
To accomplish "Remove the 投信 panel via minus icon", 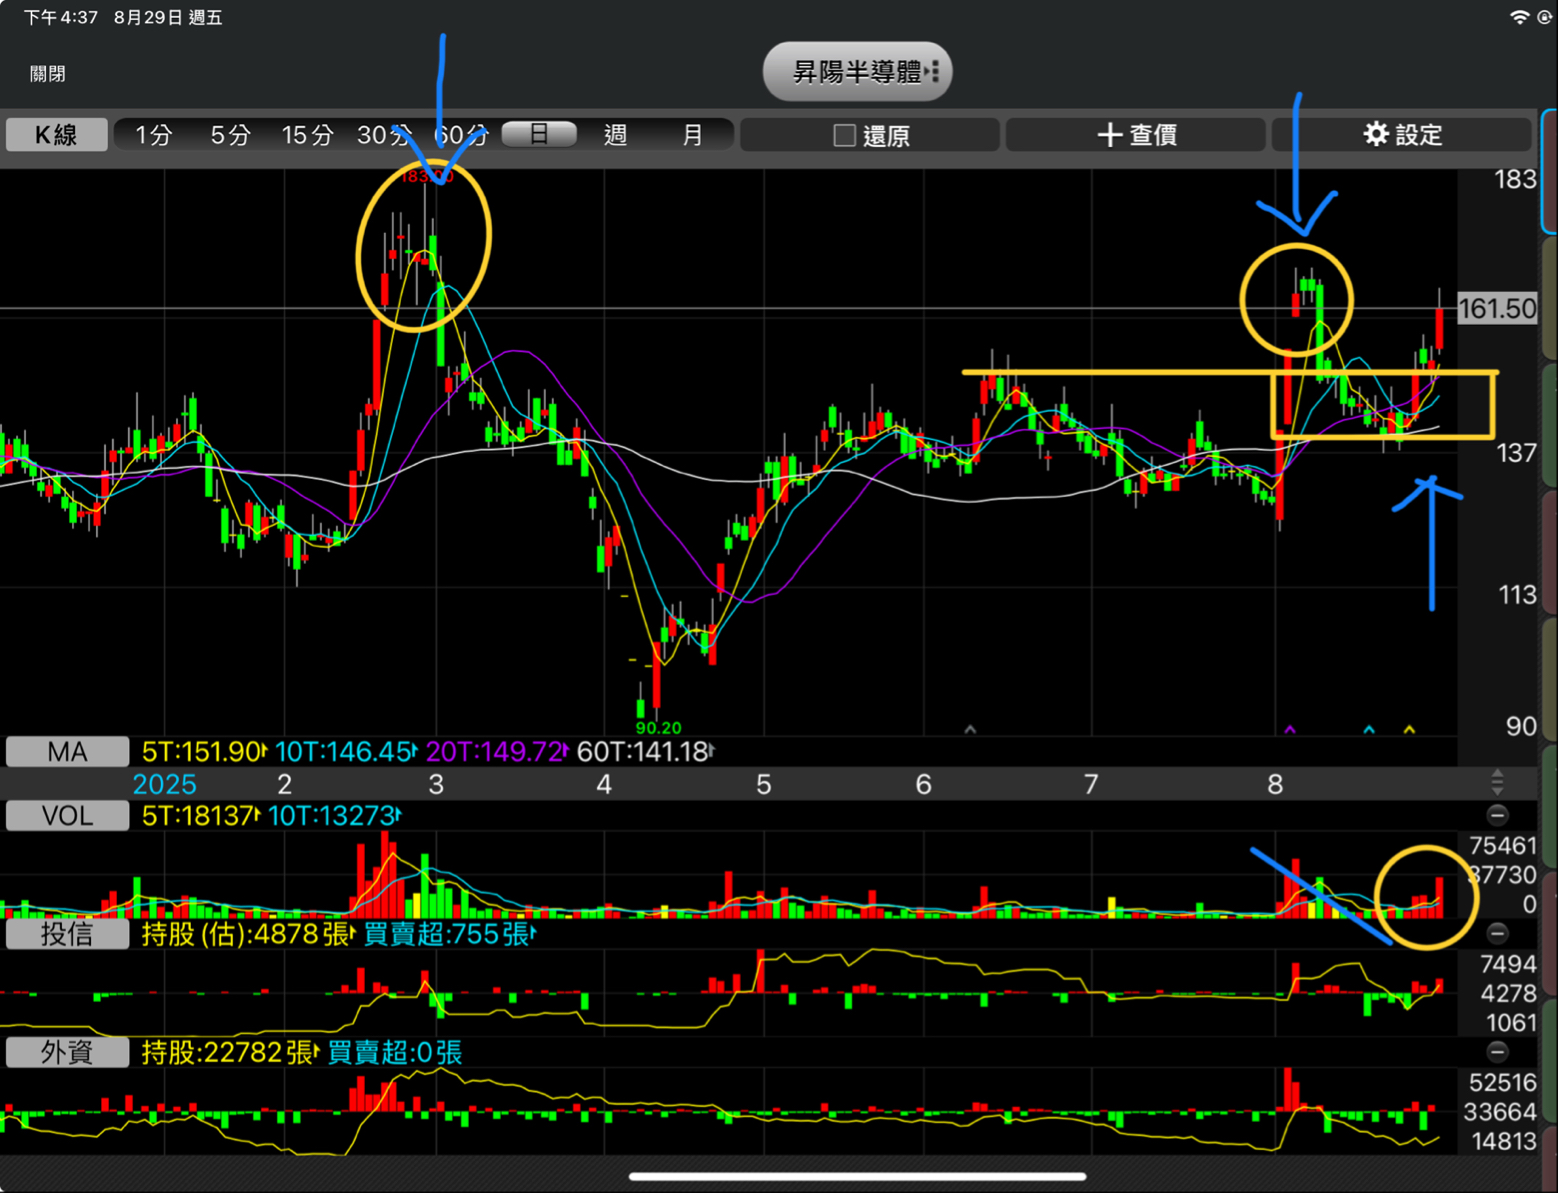I will 1496,933.
